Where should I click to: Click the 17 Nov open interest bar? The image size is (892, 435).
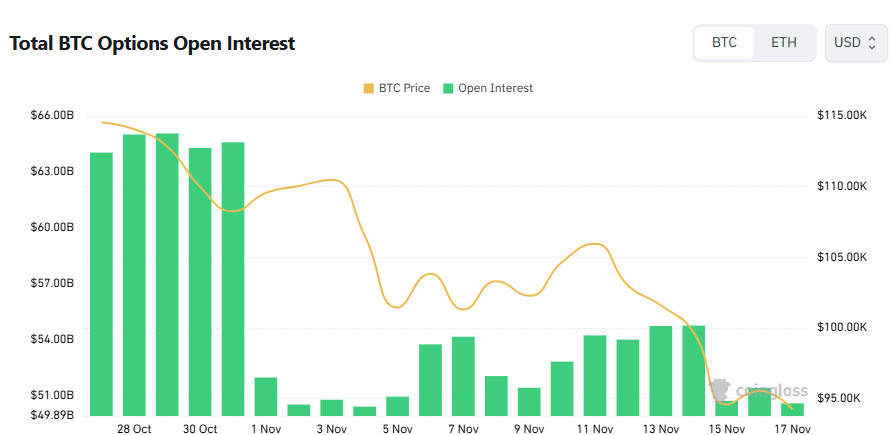(x=793, y=409)
